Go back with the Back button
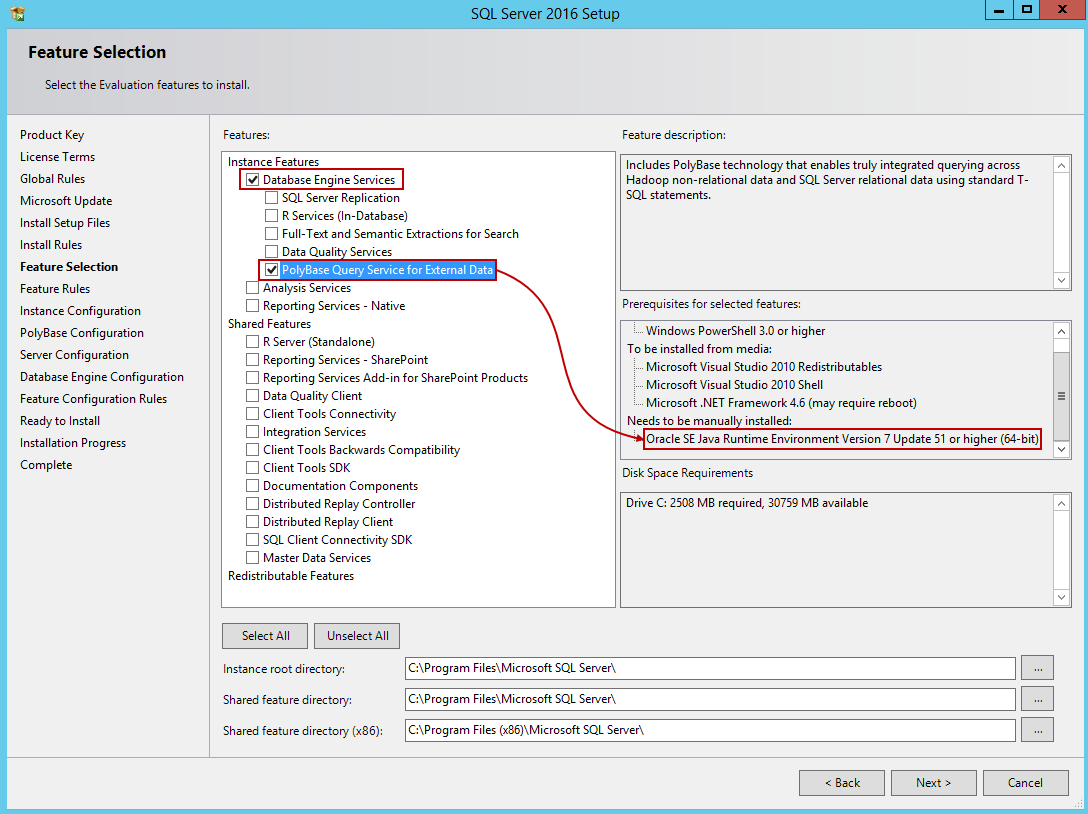The width and height of the screenshot is (1088, 814). (842, 783)
